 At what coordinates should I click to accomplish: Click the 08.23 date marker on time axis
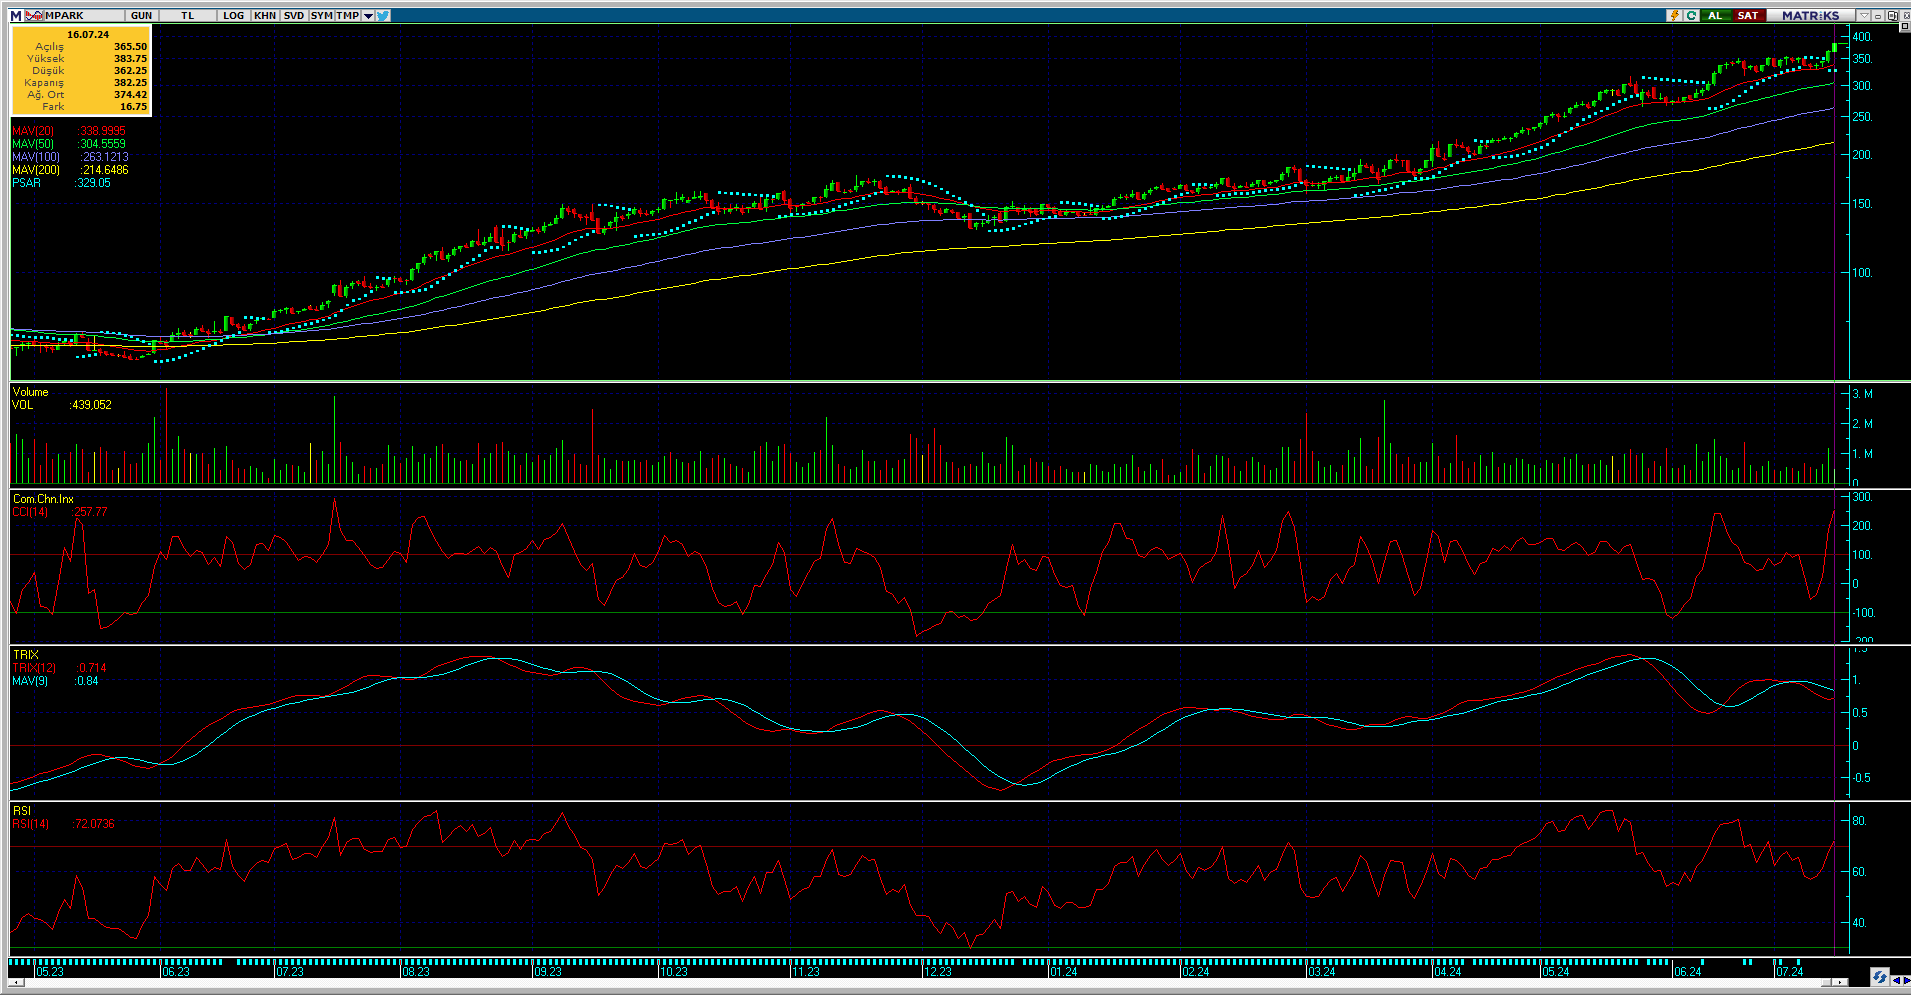tap(416, 972)
